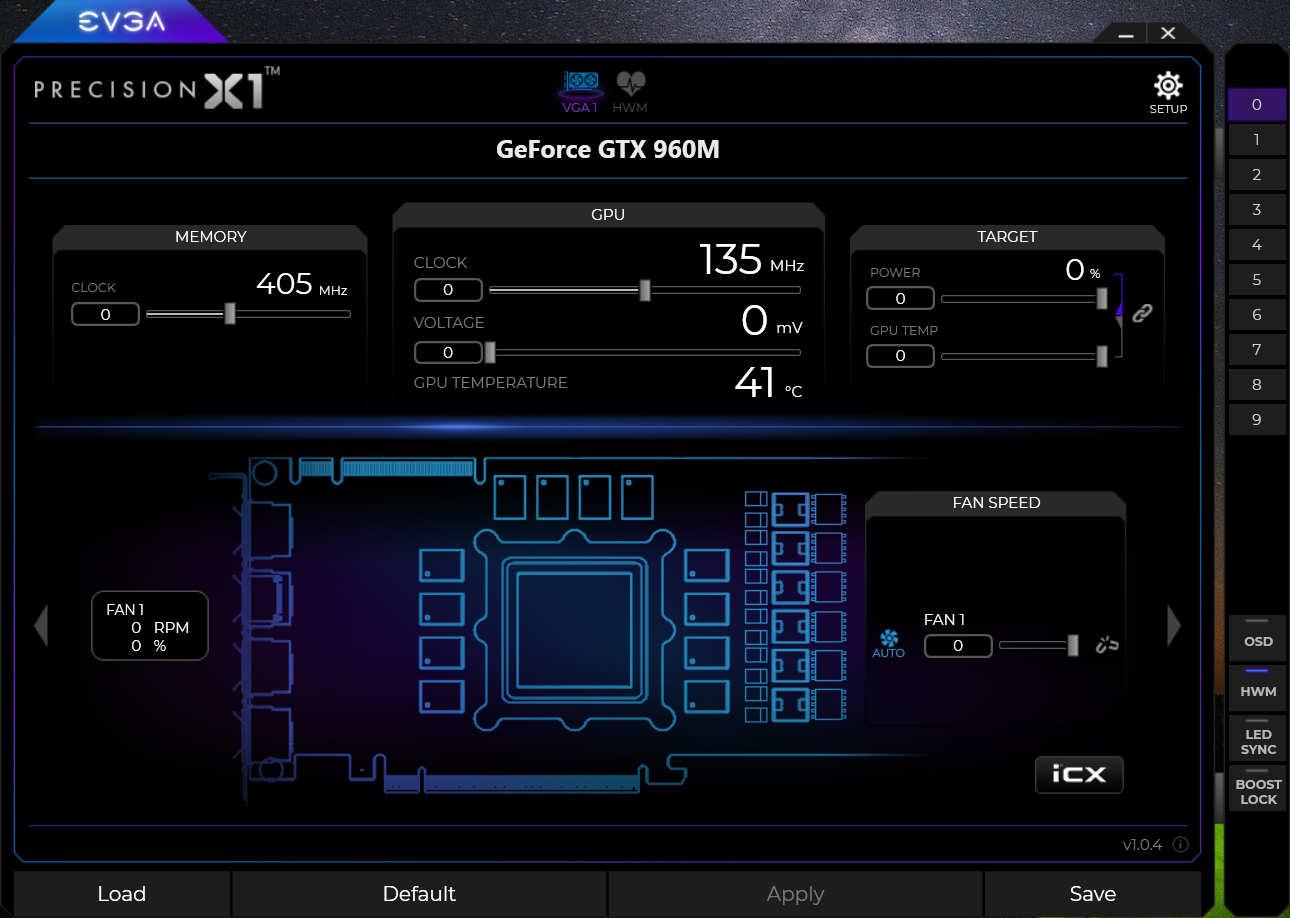Select profile 6
The width and height of the screenshot is (1290, 918).
(x=1257, y=314)
